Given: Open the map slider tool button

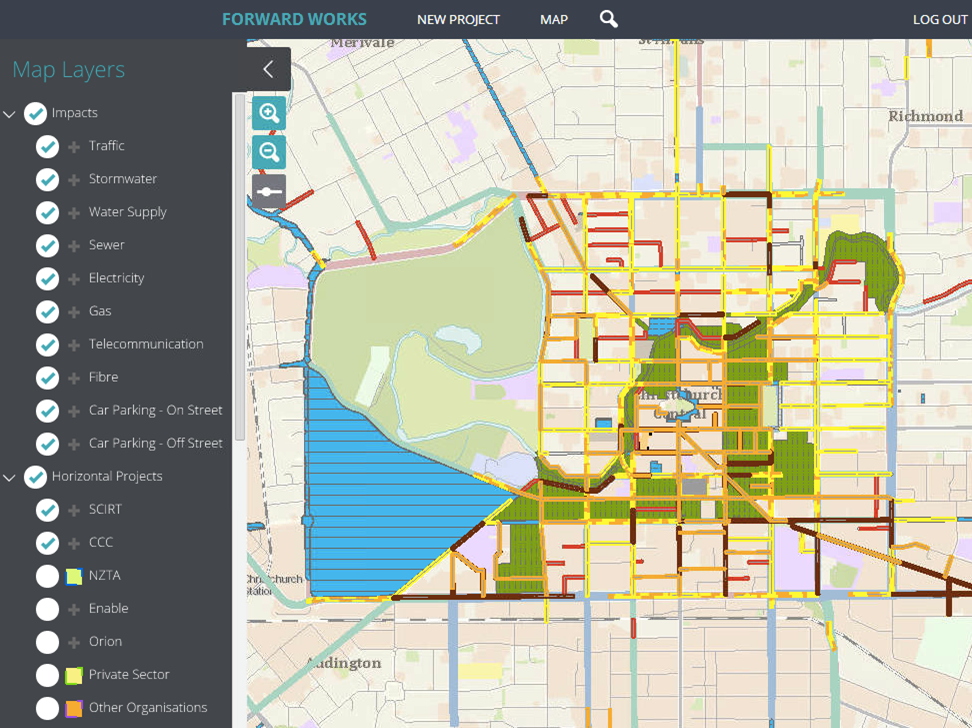Looking at the screenshot, I should 269,192.
